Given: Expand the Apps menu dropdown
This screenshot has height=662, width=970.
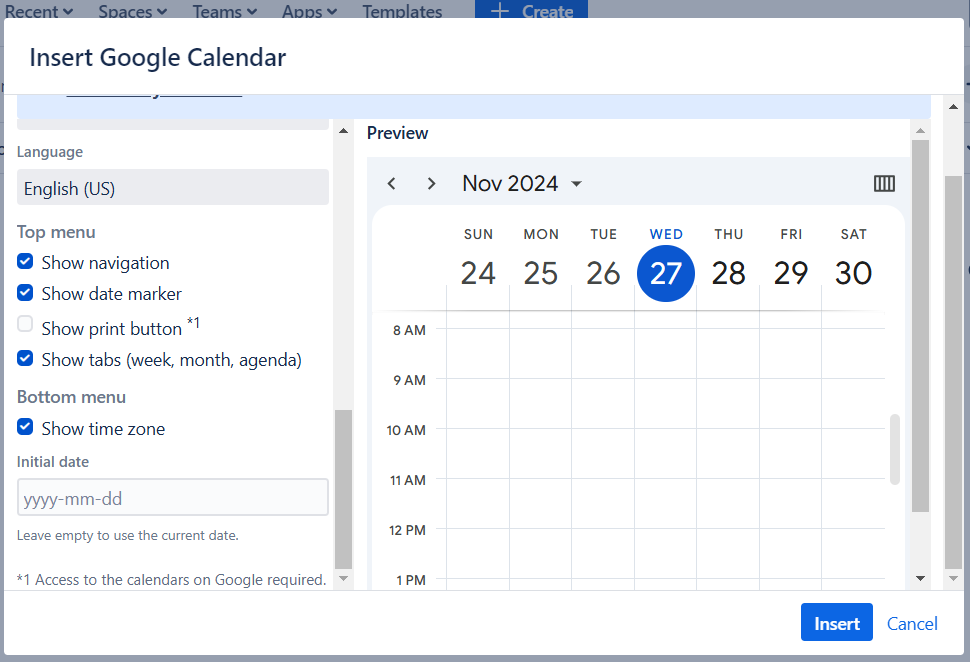Looking at the screenshot, I should coord(309,11).
